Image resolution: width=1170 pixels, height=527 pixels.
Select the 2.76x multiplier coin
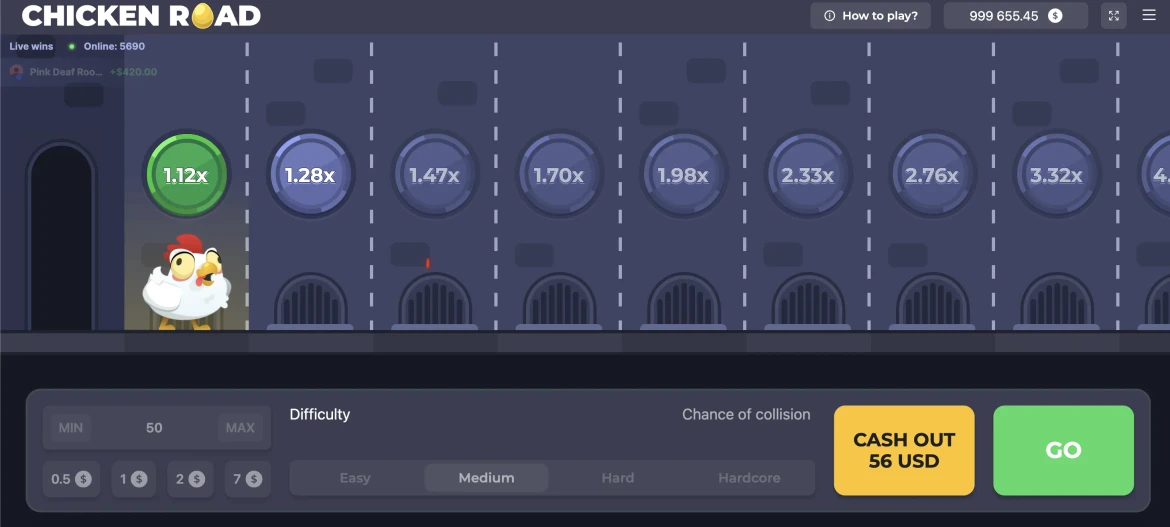tap(932, 175)
